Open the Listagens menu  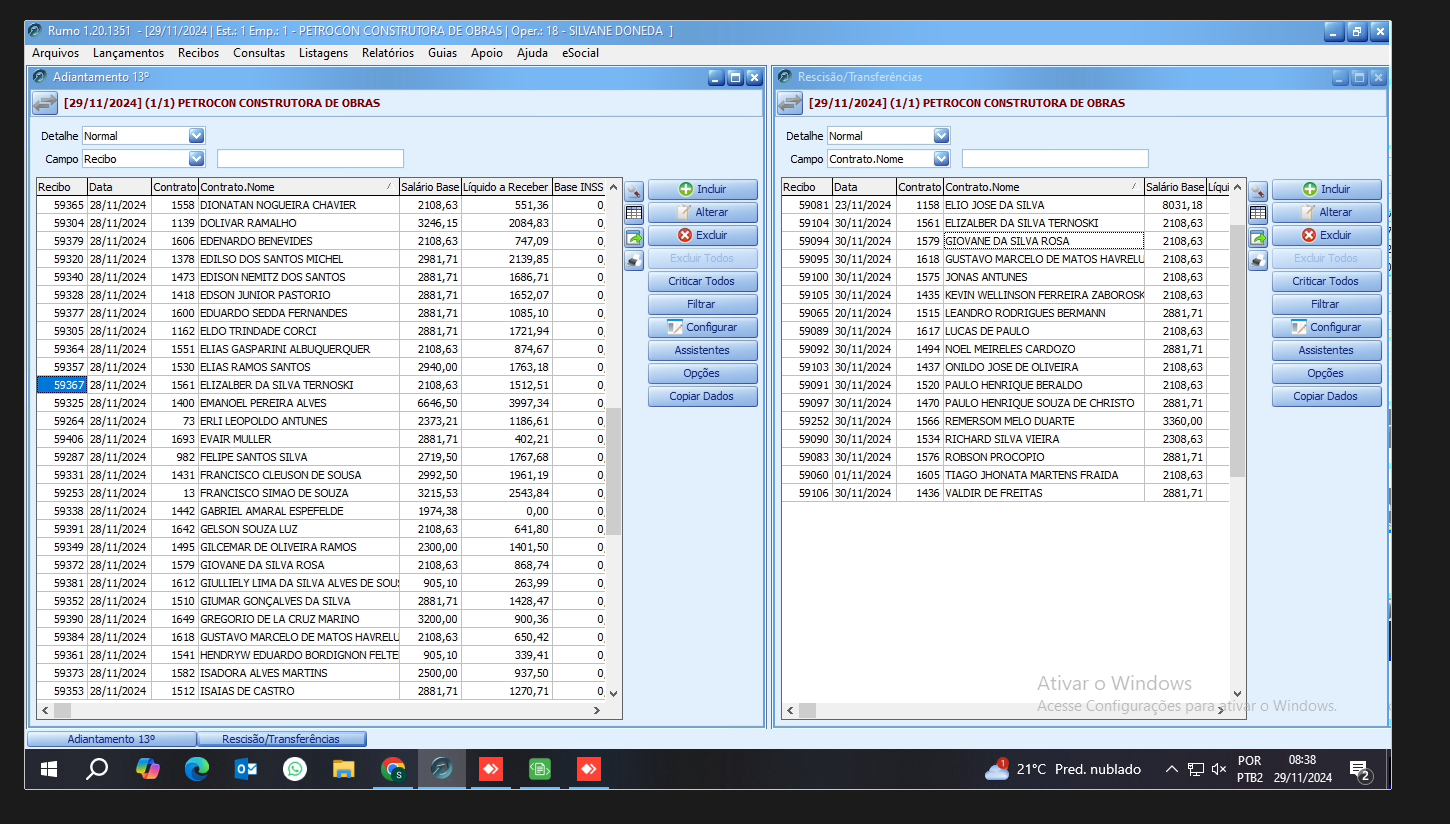coord(323,53)
